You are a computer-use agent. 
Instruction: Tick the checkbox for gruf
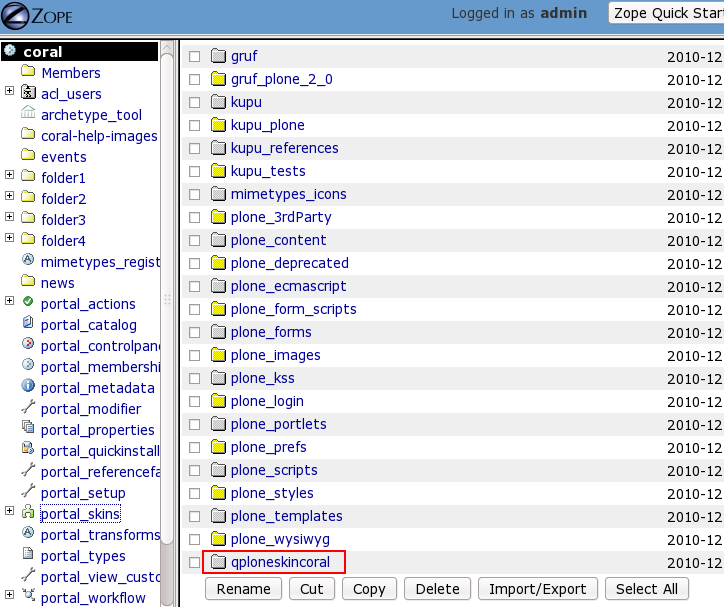[194, 56]
